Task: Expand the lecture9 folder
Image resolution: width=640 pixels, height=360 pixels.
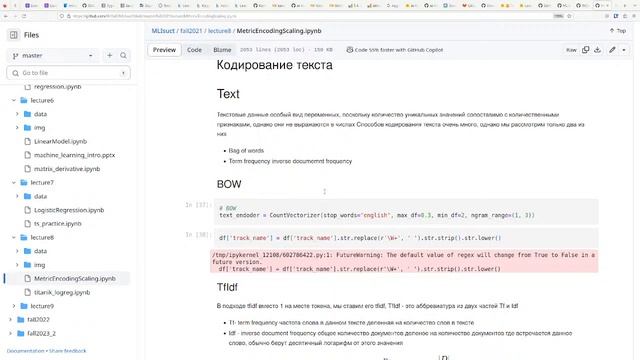Action: tap(14, 306)
